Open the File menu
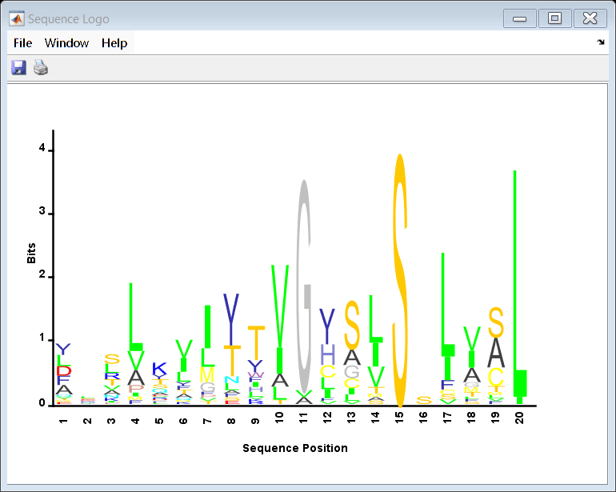Viewport: 616px width, 492px height. click(22, 43)
